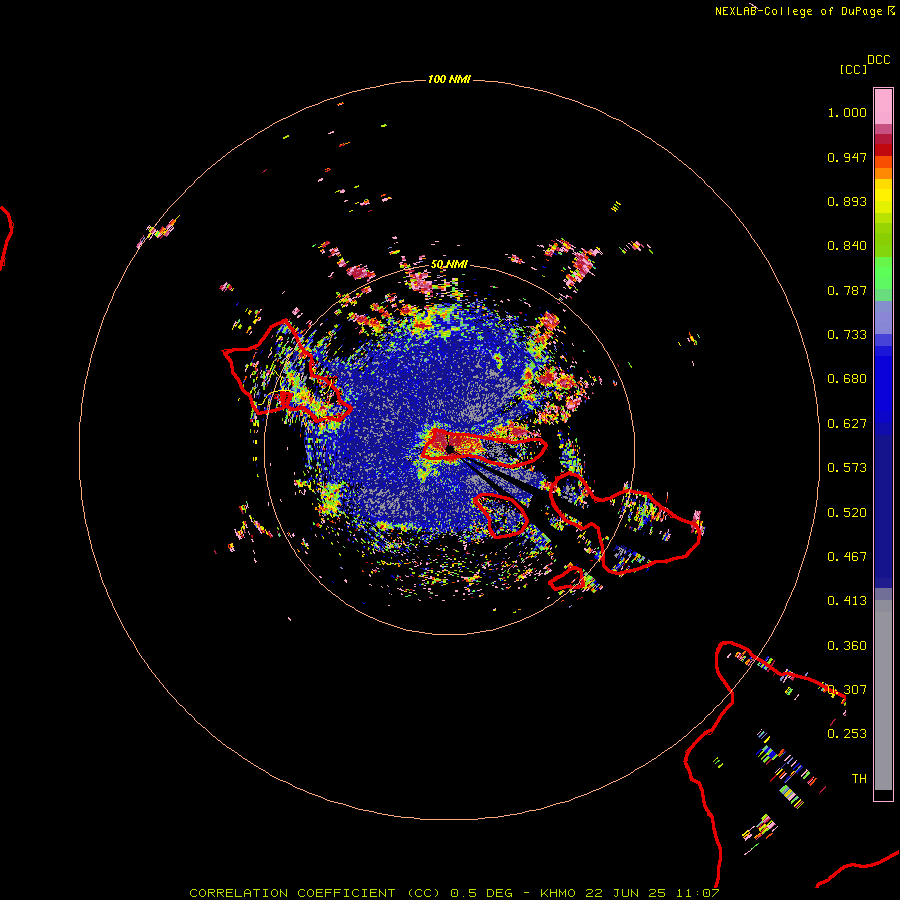Select the 0.360 scale value
This screenshot has width=900, height=900.
coord(847,646)
